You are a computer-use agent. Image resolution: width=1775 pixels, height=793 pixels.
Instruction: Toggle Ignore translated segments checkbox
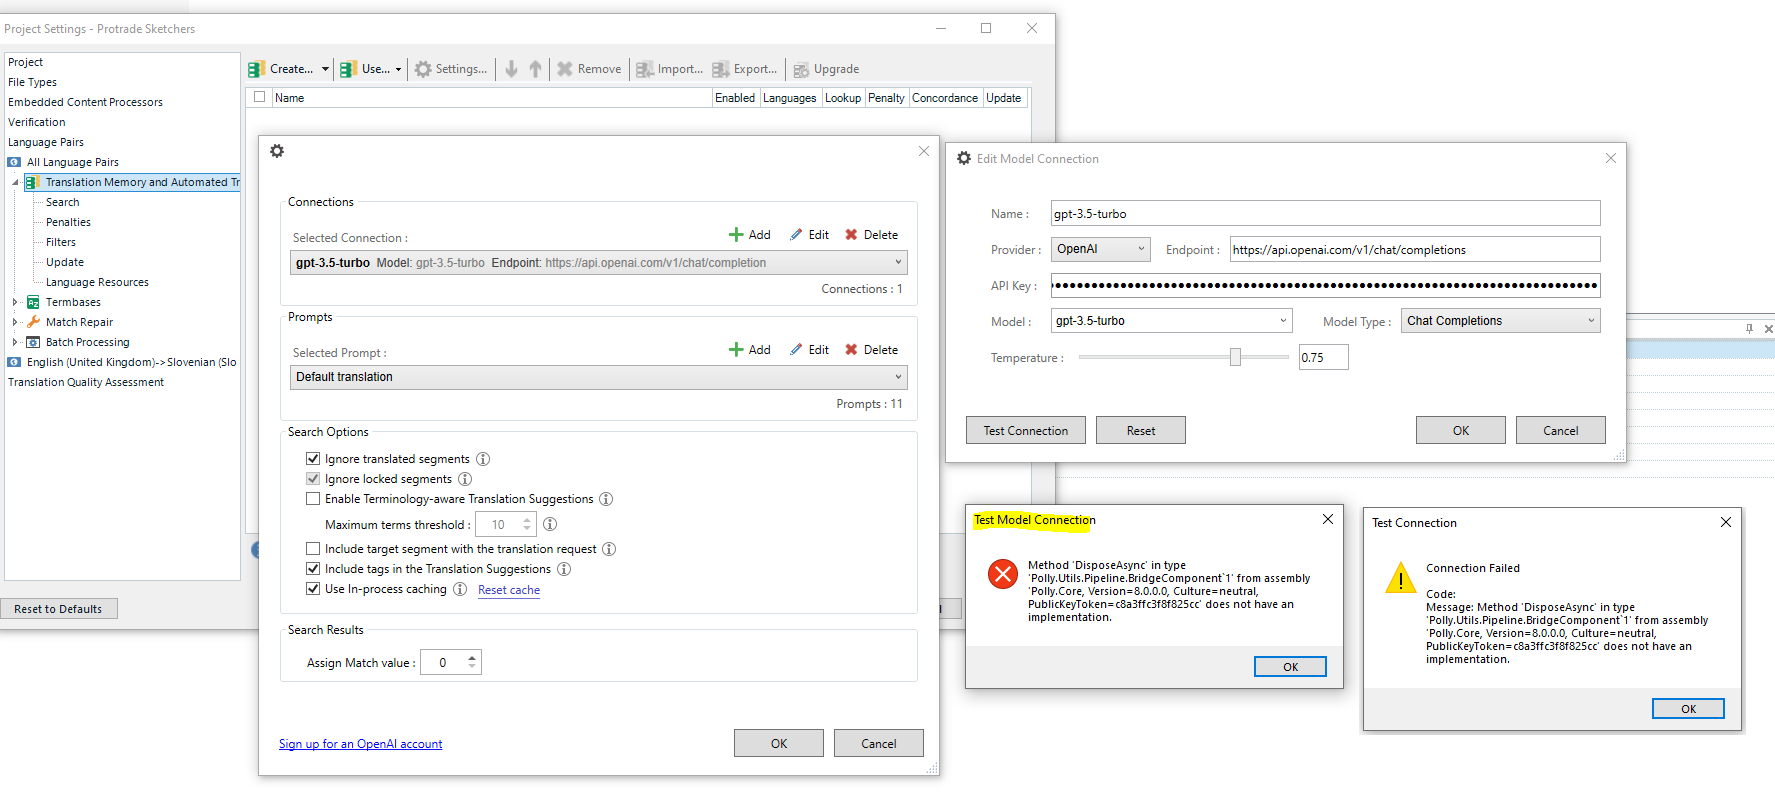[313, 459]
